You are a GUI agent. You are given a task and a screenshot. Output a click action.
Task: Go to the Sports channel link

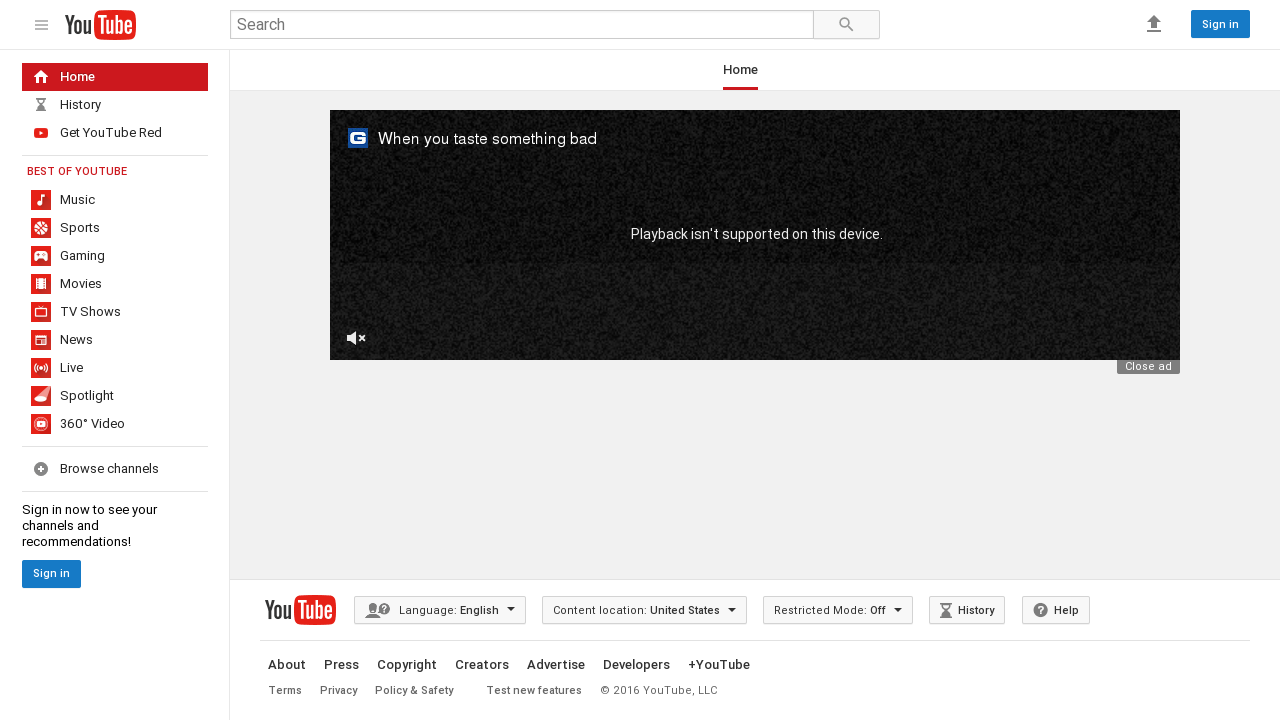tap(115, 228)
